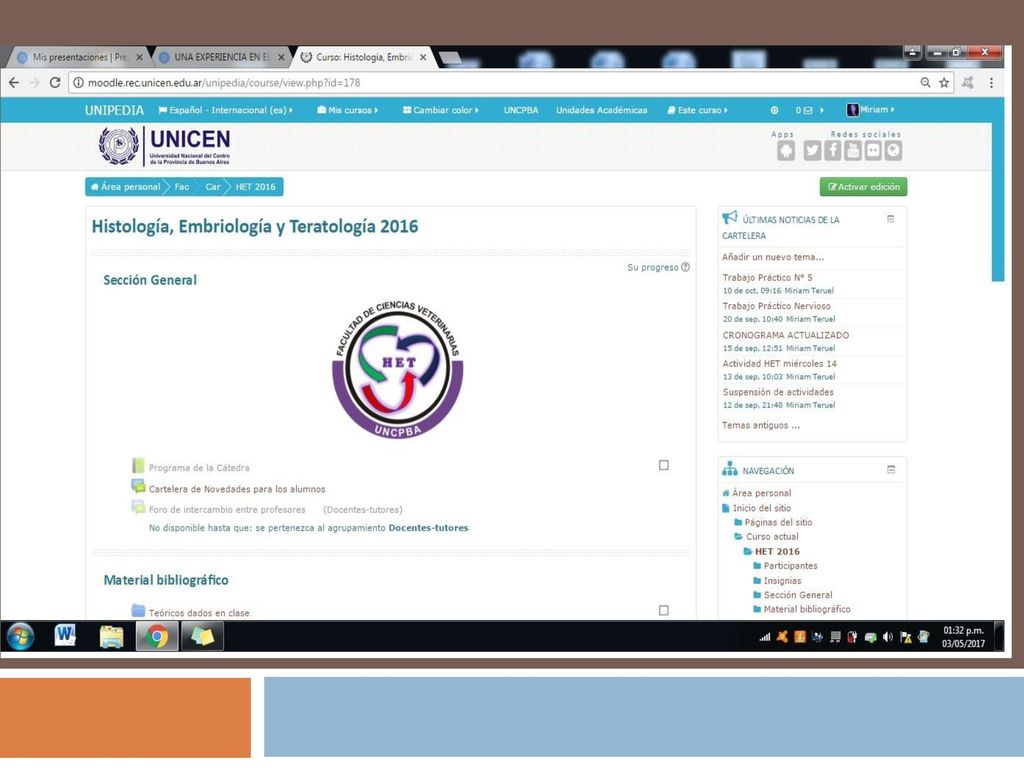Open the CRONOGRAMA ACTUALIZADO news item
Viewport: 1024px width, 768px height.
pos(786,335)
